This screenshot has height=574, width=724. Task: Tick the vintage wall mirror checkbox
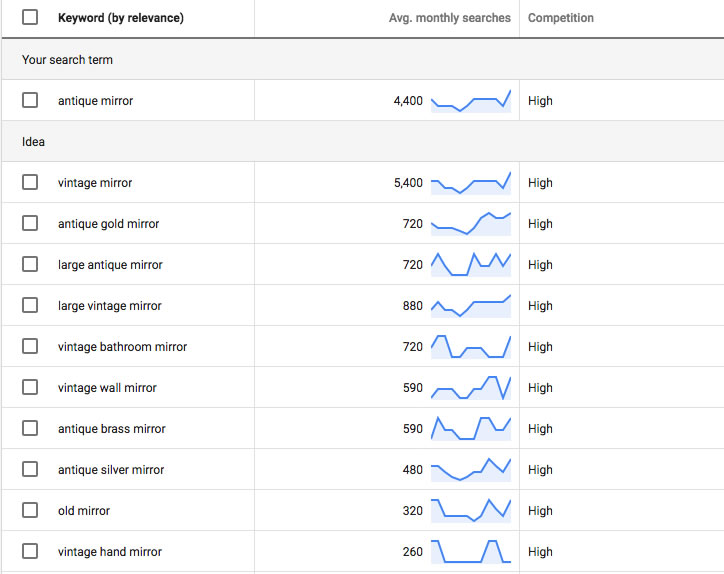point(30,387)
